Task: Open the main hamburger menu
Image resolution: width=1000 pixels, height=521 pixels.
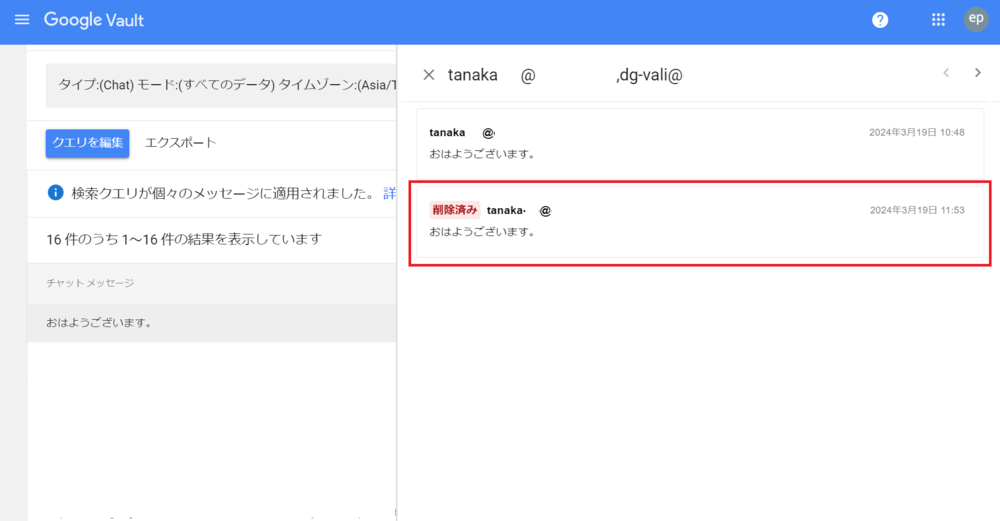Action: [x=22, y=20]
